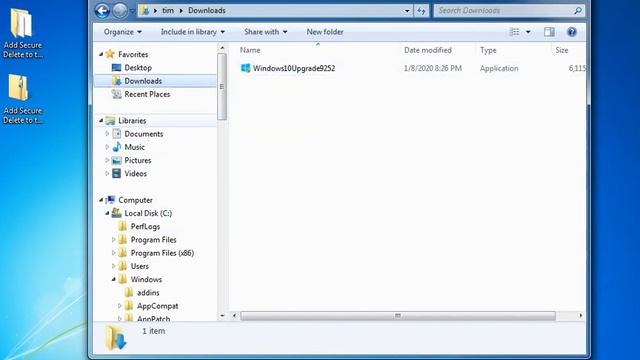Select the Videos library
This screenshot has width=640, height=360.
136,173
